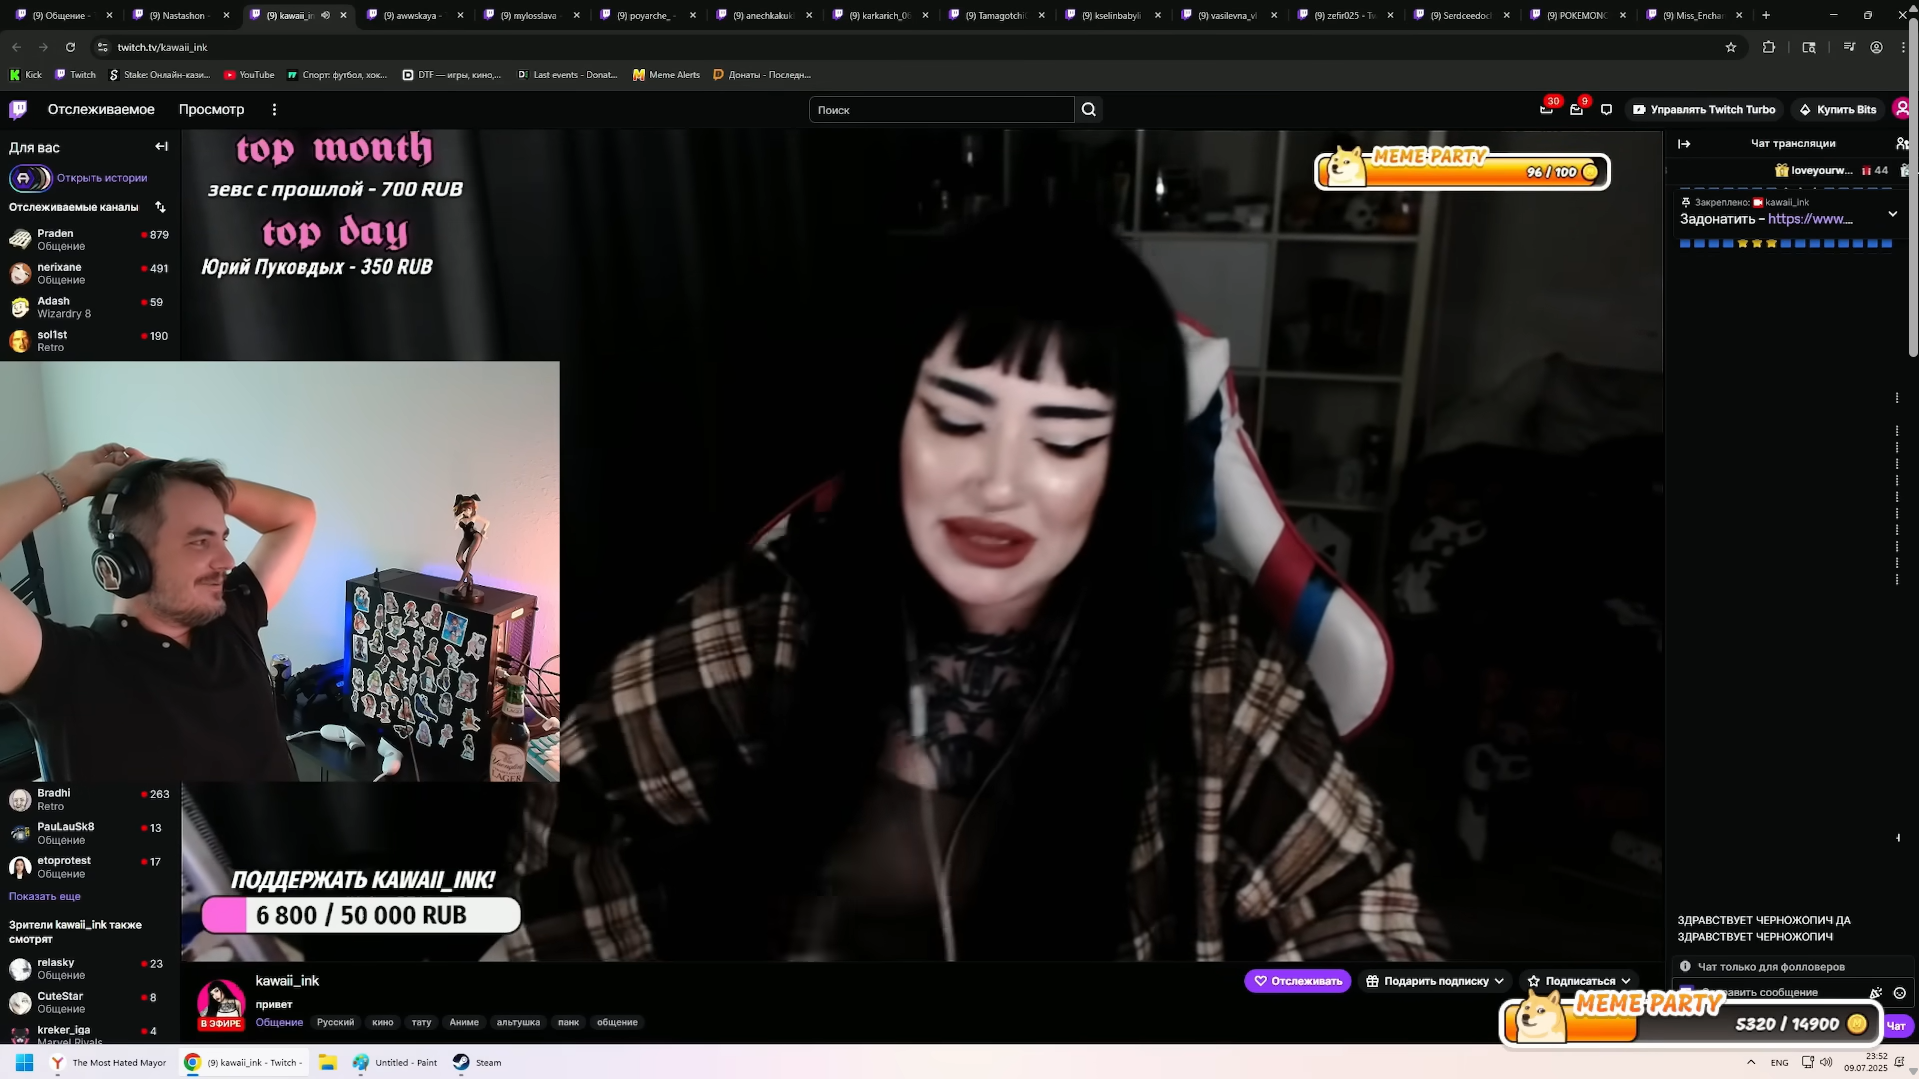Select the 'Русский' stream tag
This screenshot has width=1919, height=1079.
335,1022
